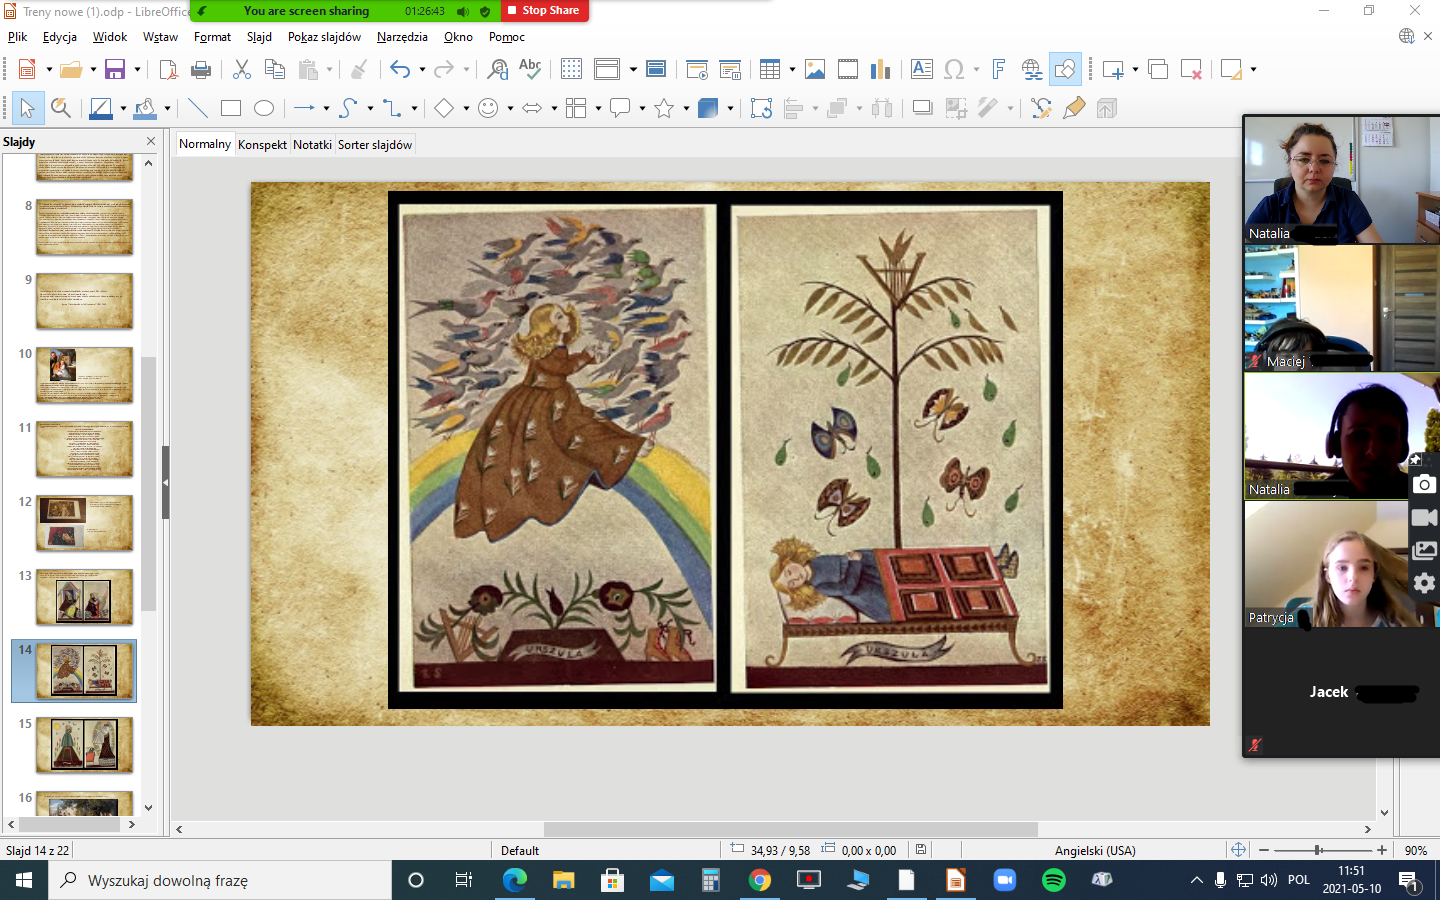Insert an image via the toolbar icon
Viewport: 1440px width, 900px height.
click(x=815, y=69)
